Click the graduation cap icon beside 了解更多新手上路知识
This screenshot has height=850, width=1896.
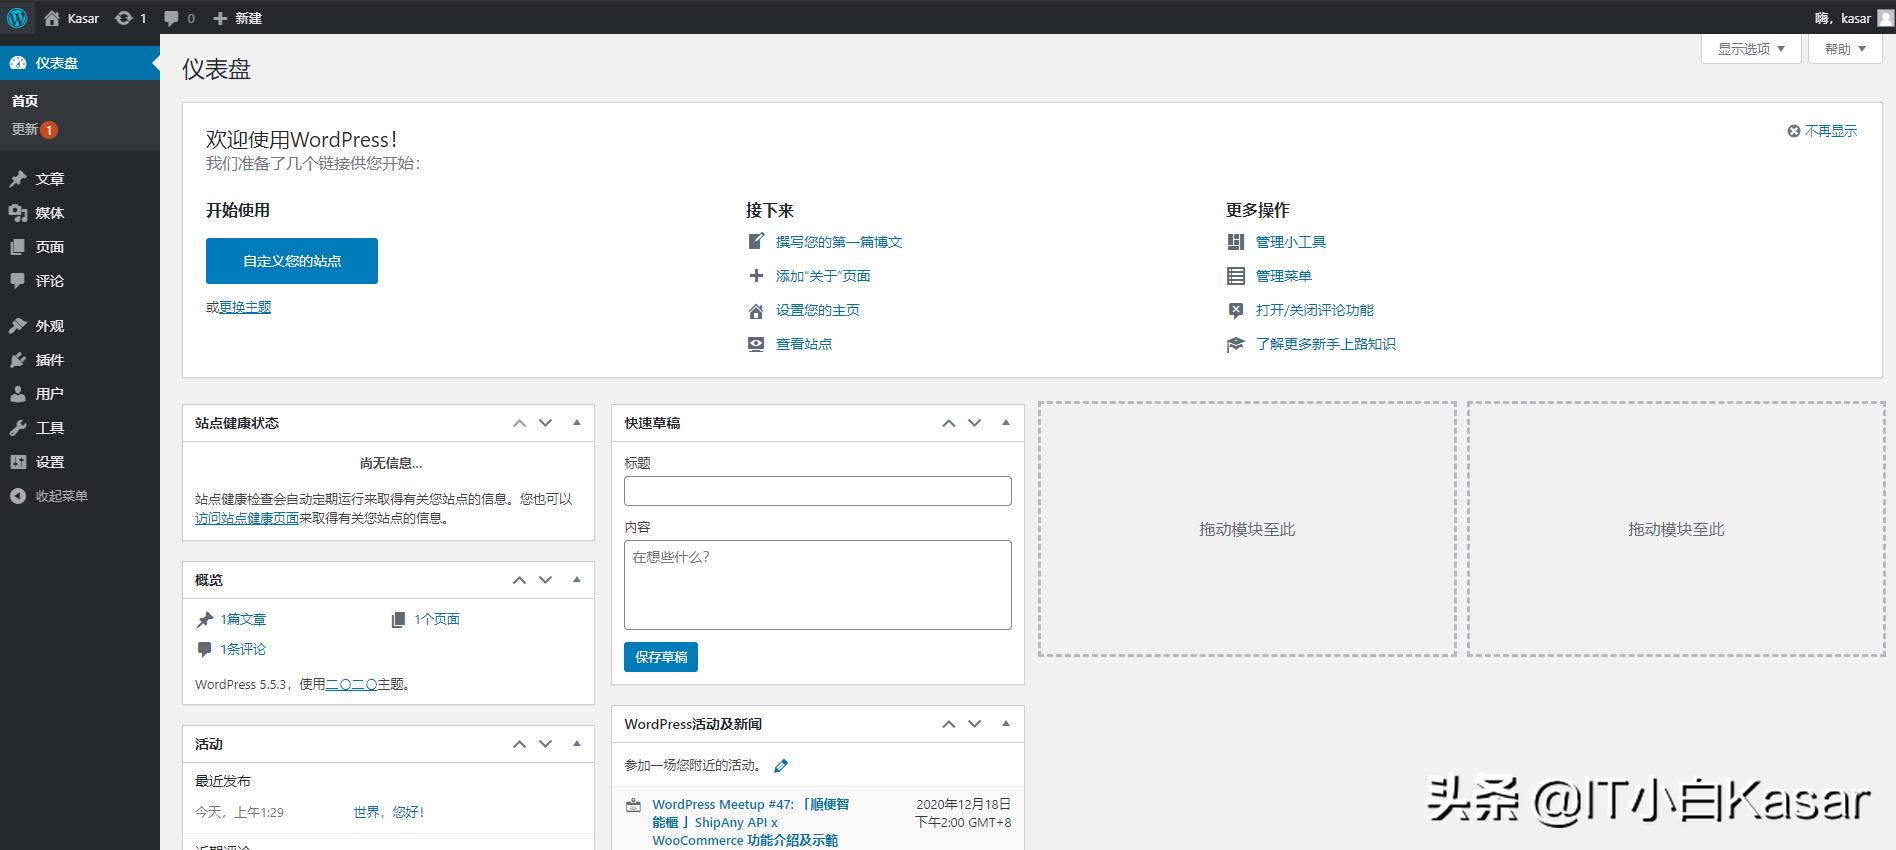point(1236,344)
